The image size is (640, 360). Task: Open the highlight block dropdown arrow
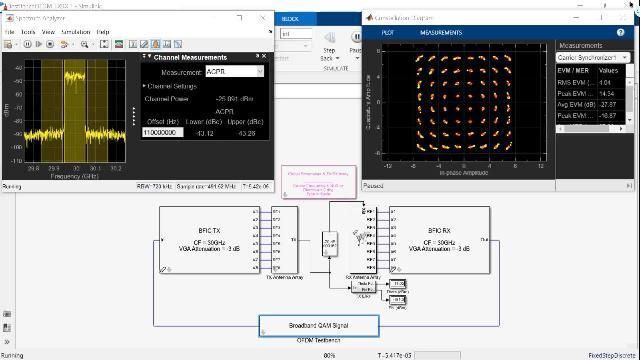(x=72, y=44)
